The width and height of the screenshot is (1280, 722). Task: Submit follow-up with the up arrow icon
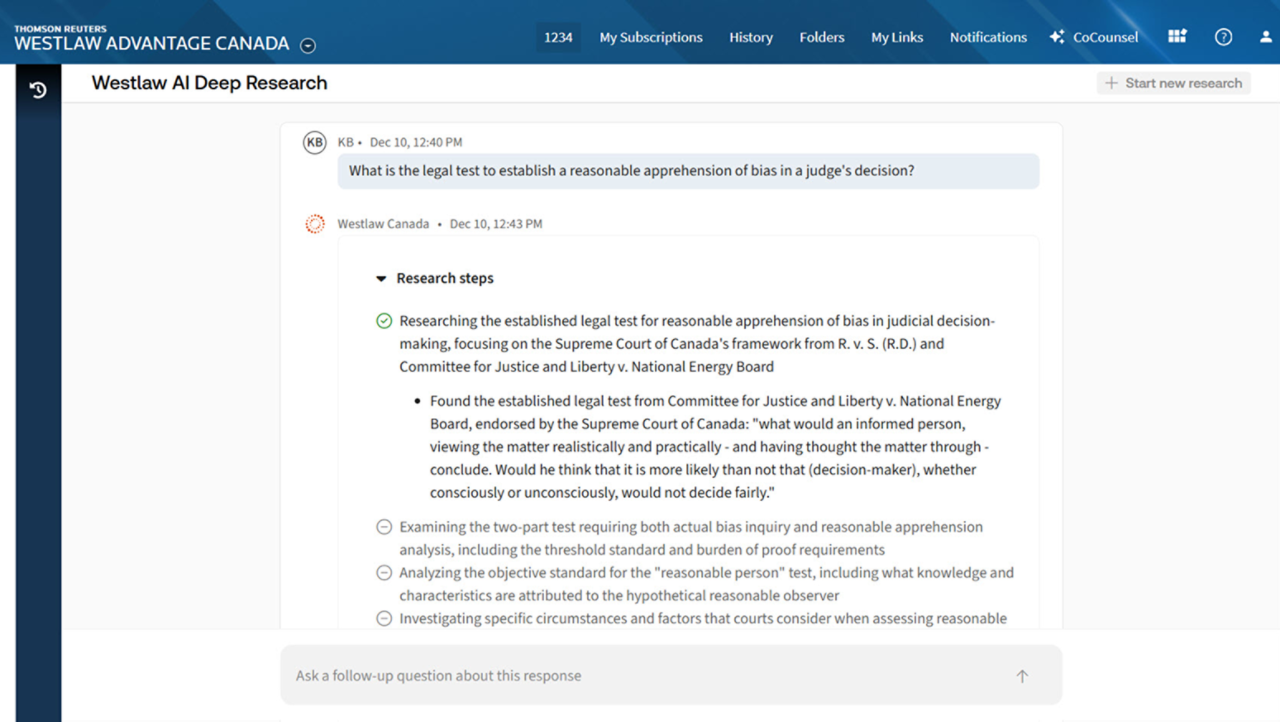pyautogui.click(x=1022, y=676)
